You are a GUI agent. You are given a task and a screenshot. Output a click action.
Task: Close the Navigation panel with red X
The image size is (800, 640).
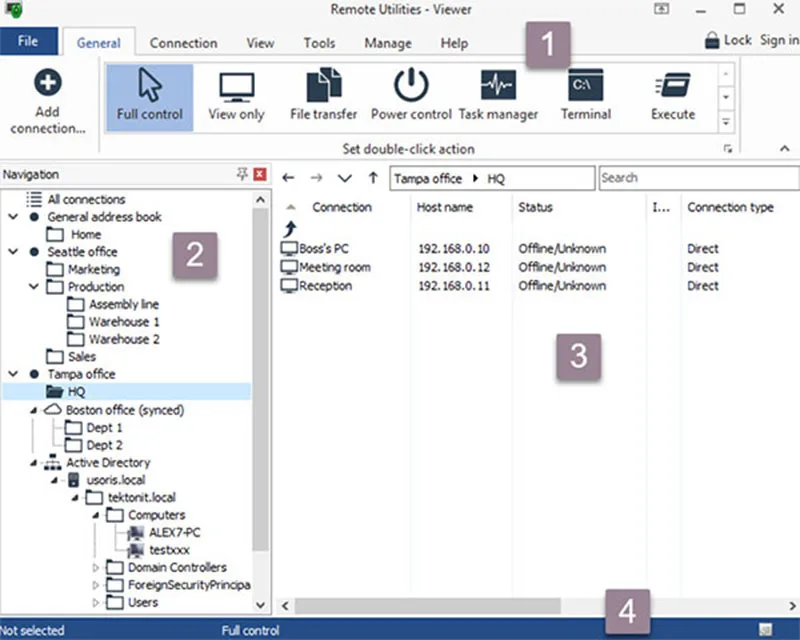[260, 175]
